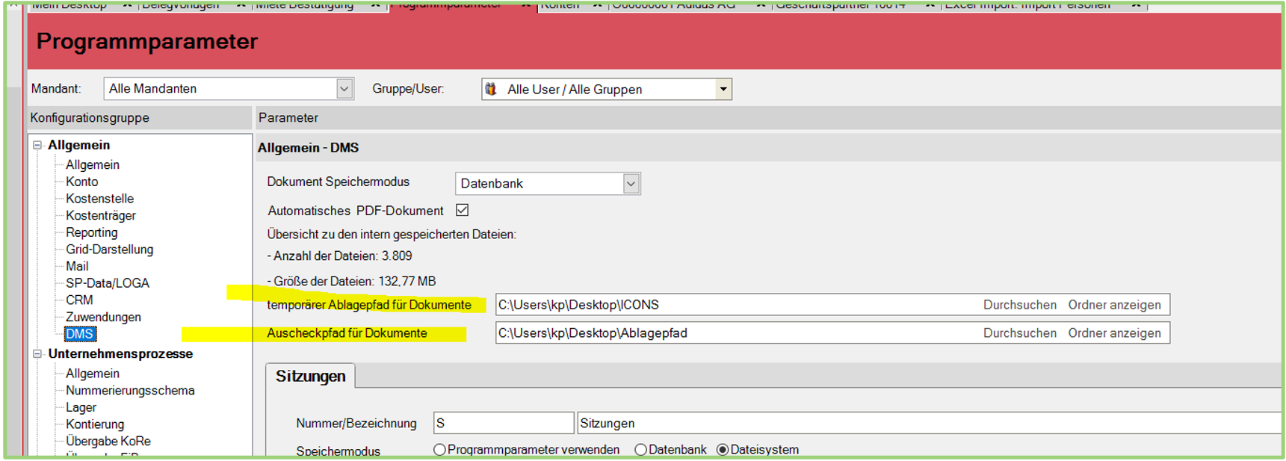Toggle the Automatisches PDF-Dokument checkbox

pyautogui.click(x=462, y=210)
